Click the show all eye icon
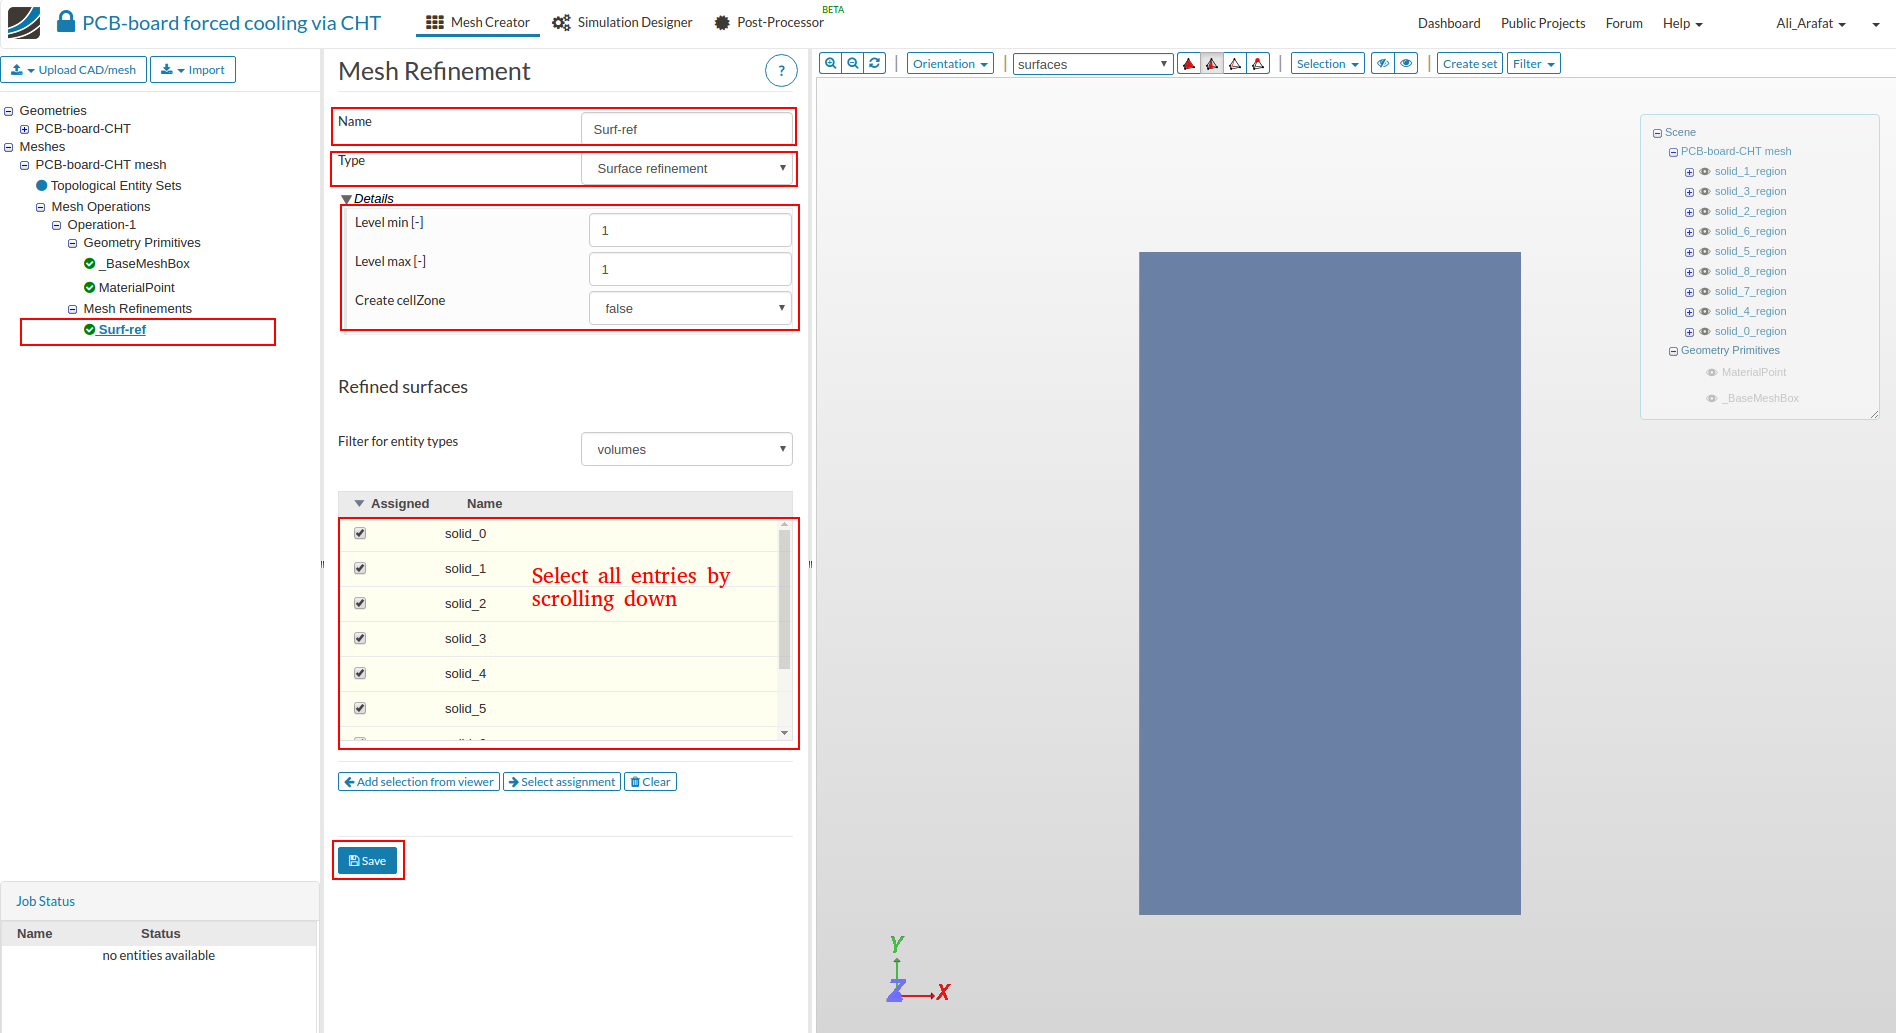 (1406, 63)
